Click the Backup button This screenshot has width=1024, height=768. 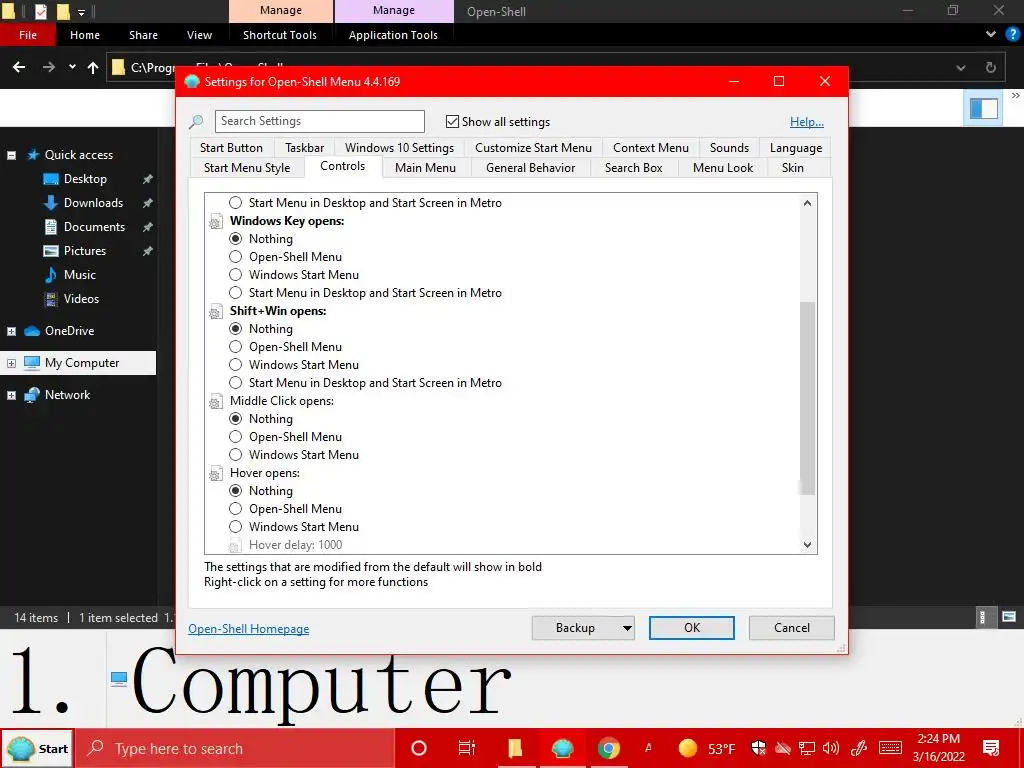coord(575,628)
